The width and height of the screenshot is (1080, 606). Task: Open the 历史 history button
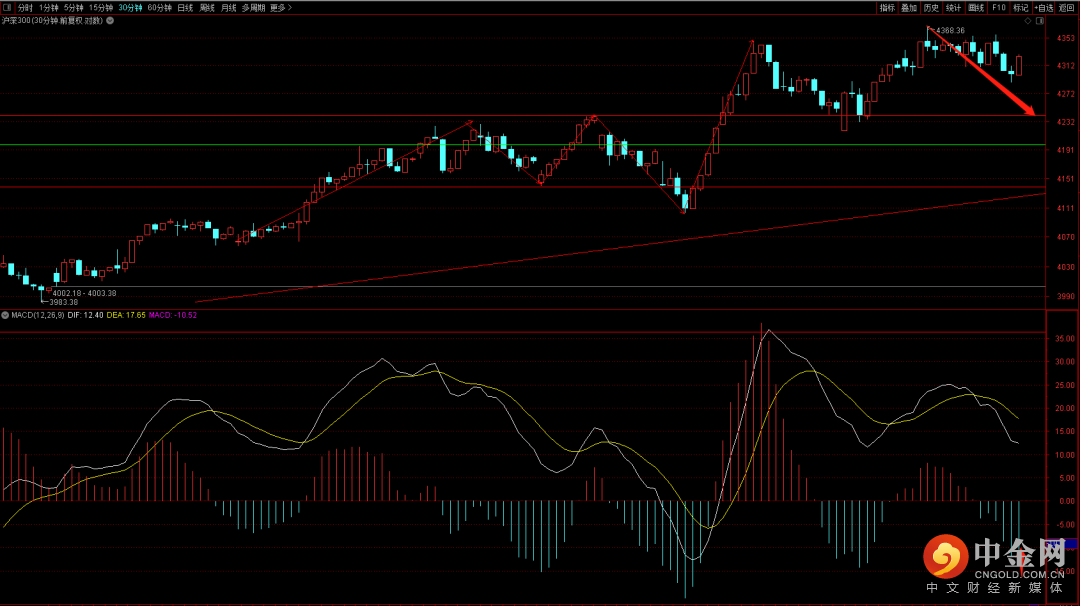(x=931, y=7)
